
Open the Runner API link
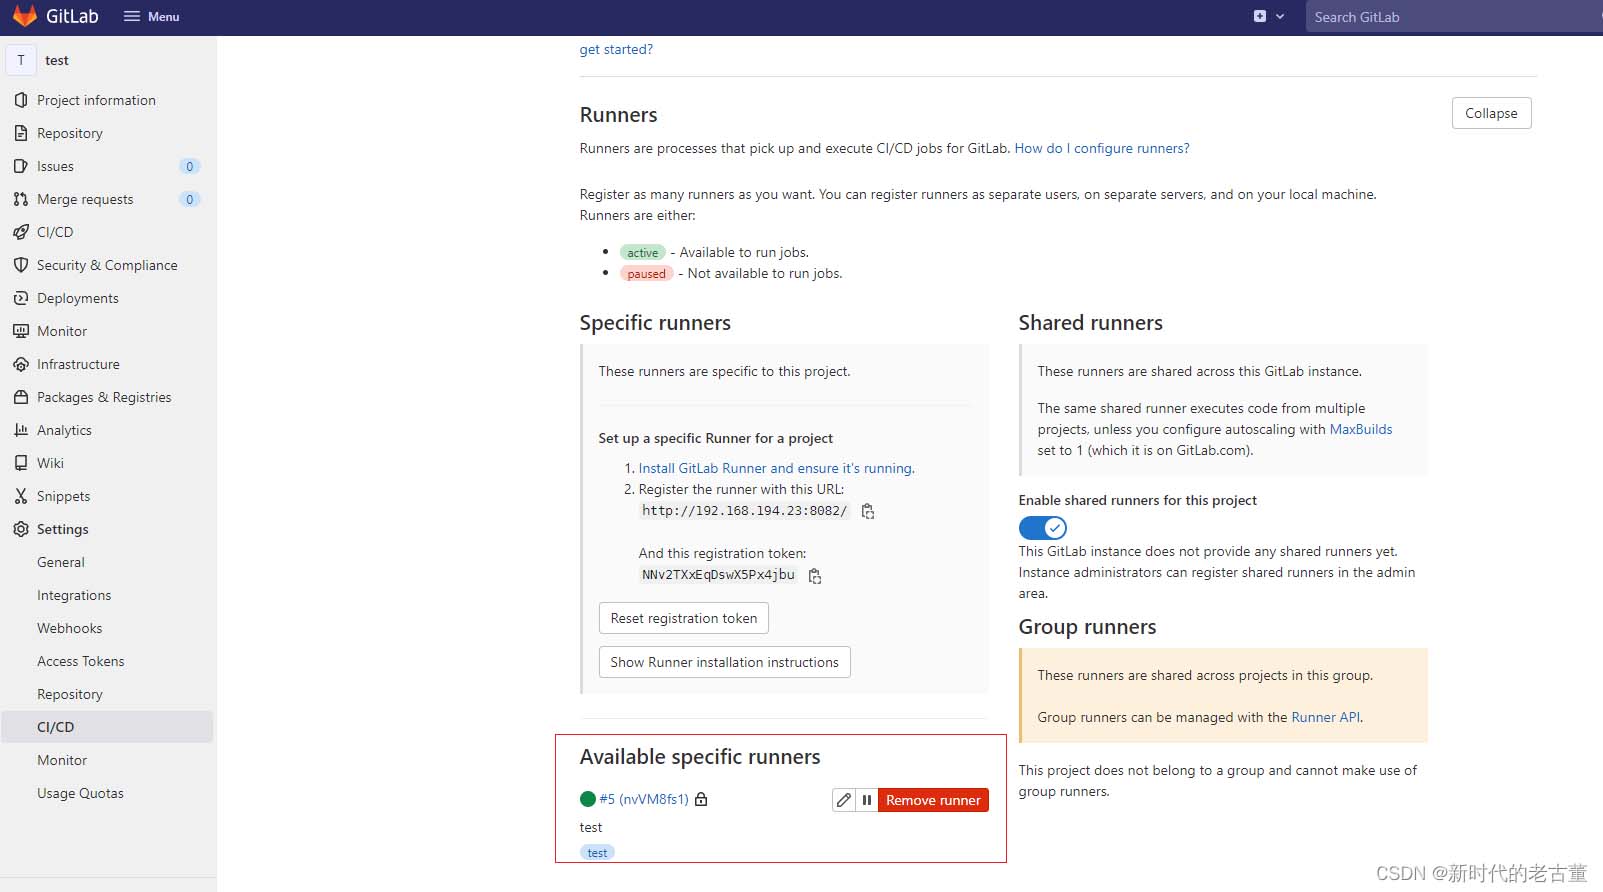point(1326,717)
